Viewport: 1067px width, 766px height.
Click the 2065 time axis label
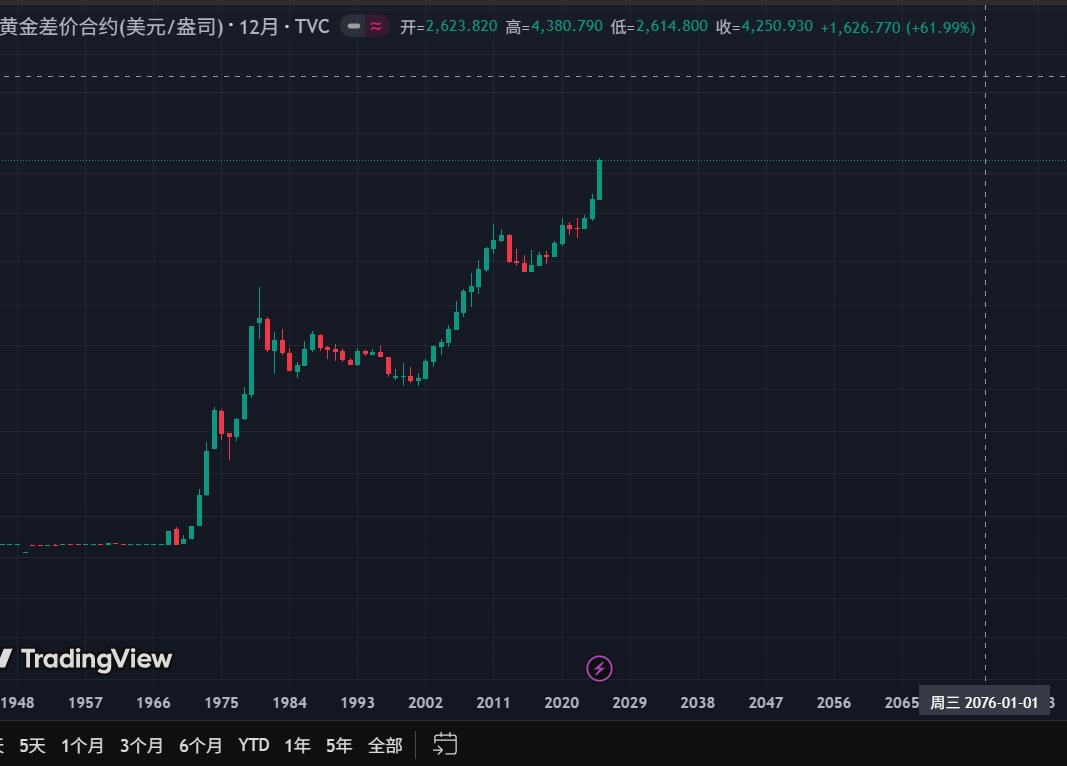[x=901, y=703]
